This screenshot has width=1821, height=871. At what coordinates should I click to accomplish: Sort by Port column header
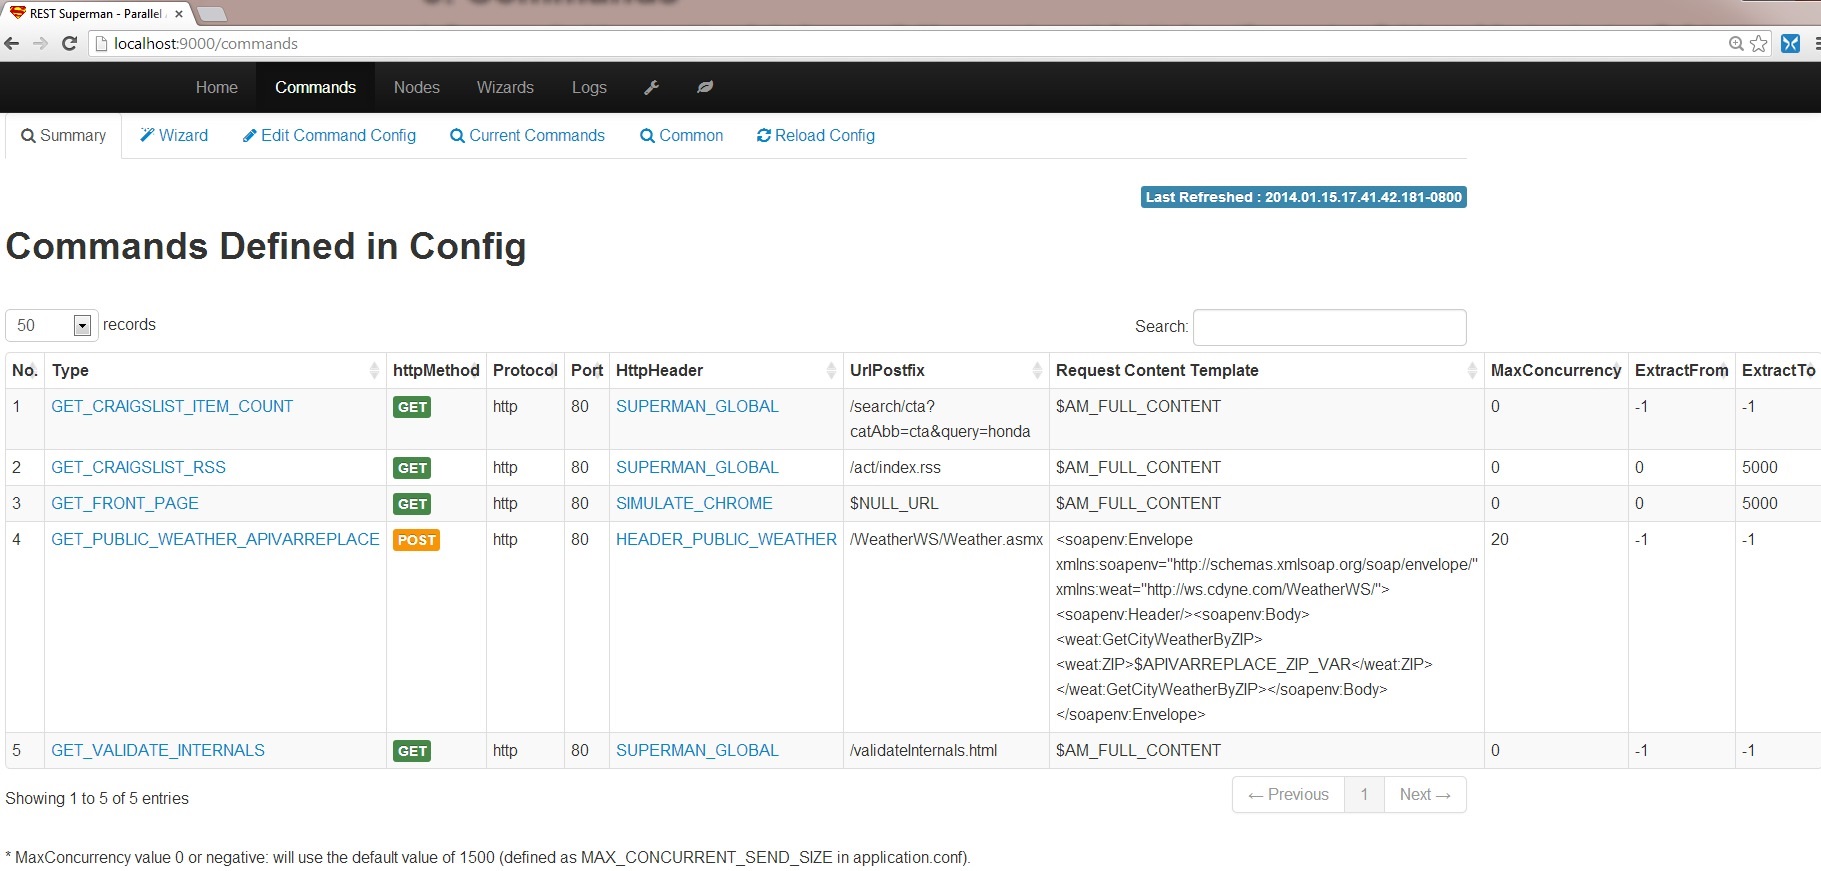587,370
